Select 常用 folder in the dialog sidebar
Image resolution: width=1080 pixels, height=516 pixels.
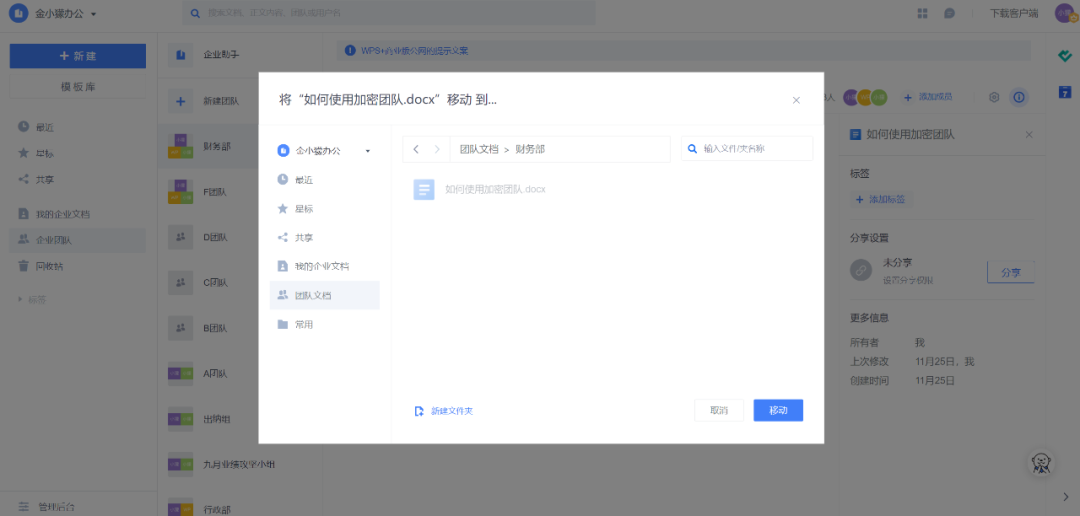324,324
